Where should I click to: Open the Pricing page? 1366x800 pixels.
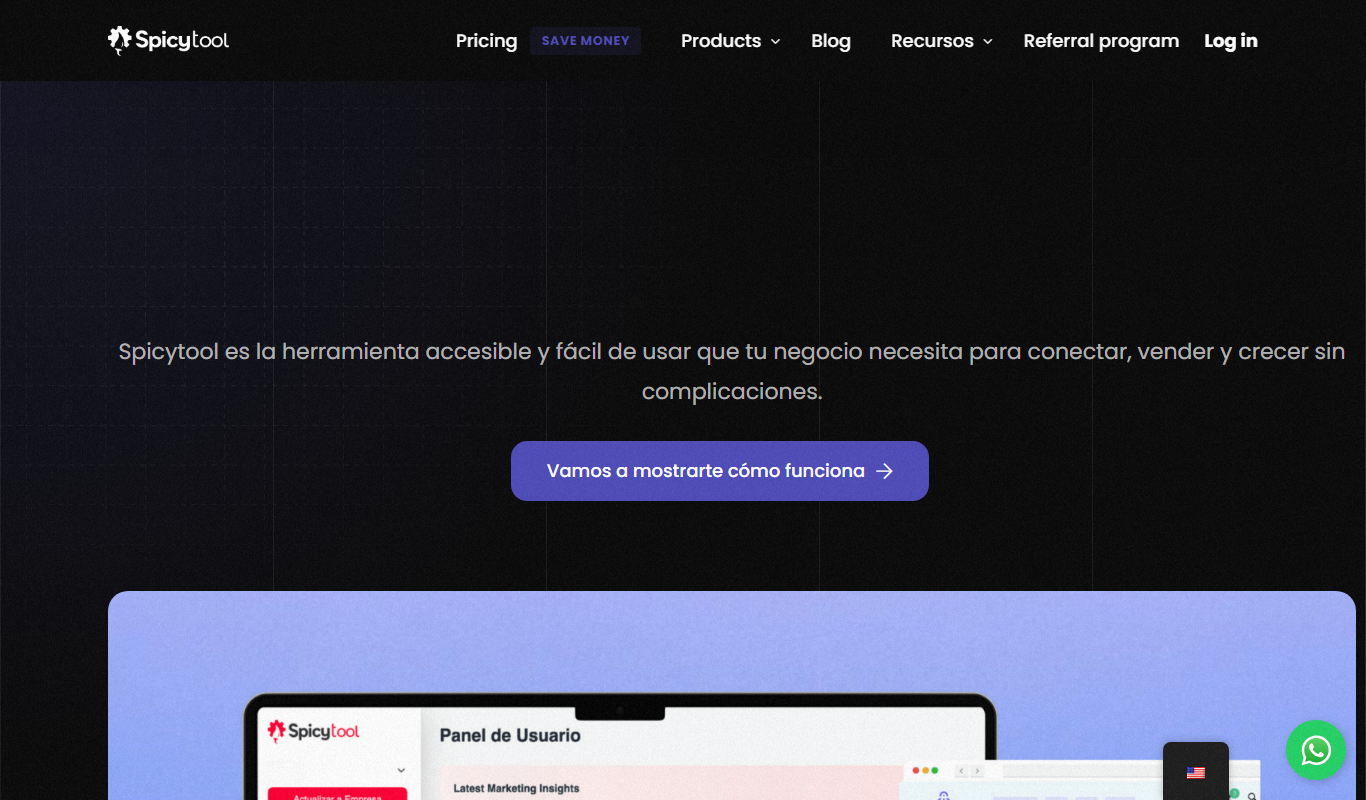[x=486, y=41]
